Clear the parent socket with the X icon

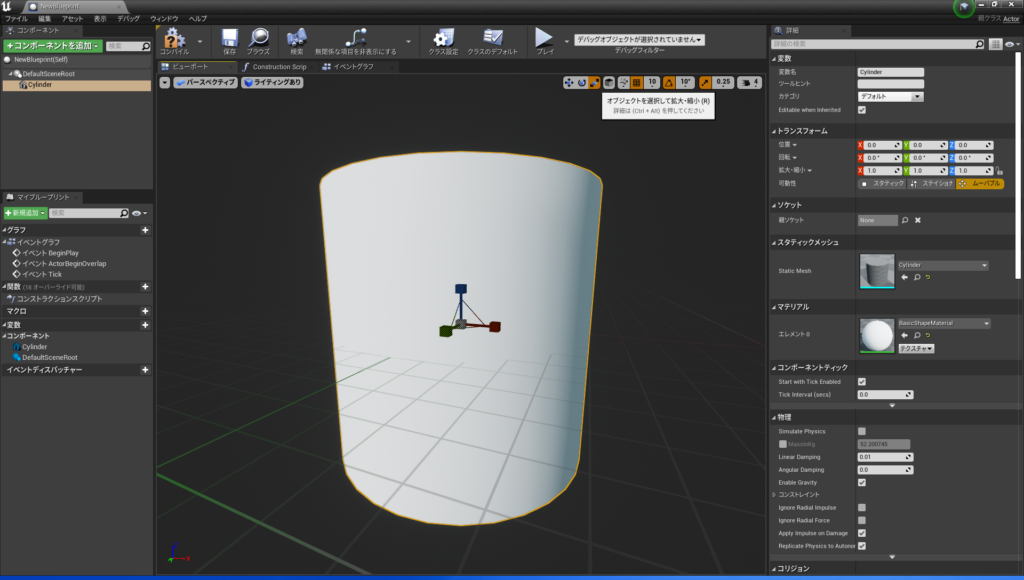pos(917,220)
